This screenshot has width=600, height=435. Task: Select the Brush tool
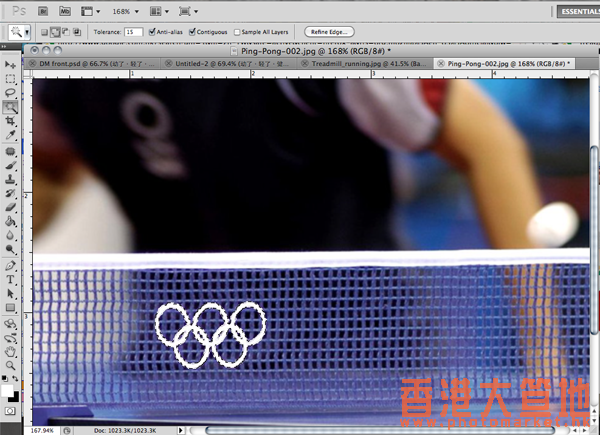(10, 166)
